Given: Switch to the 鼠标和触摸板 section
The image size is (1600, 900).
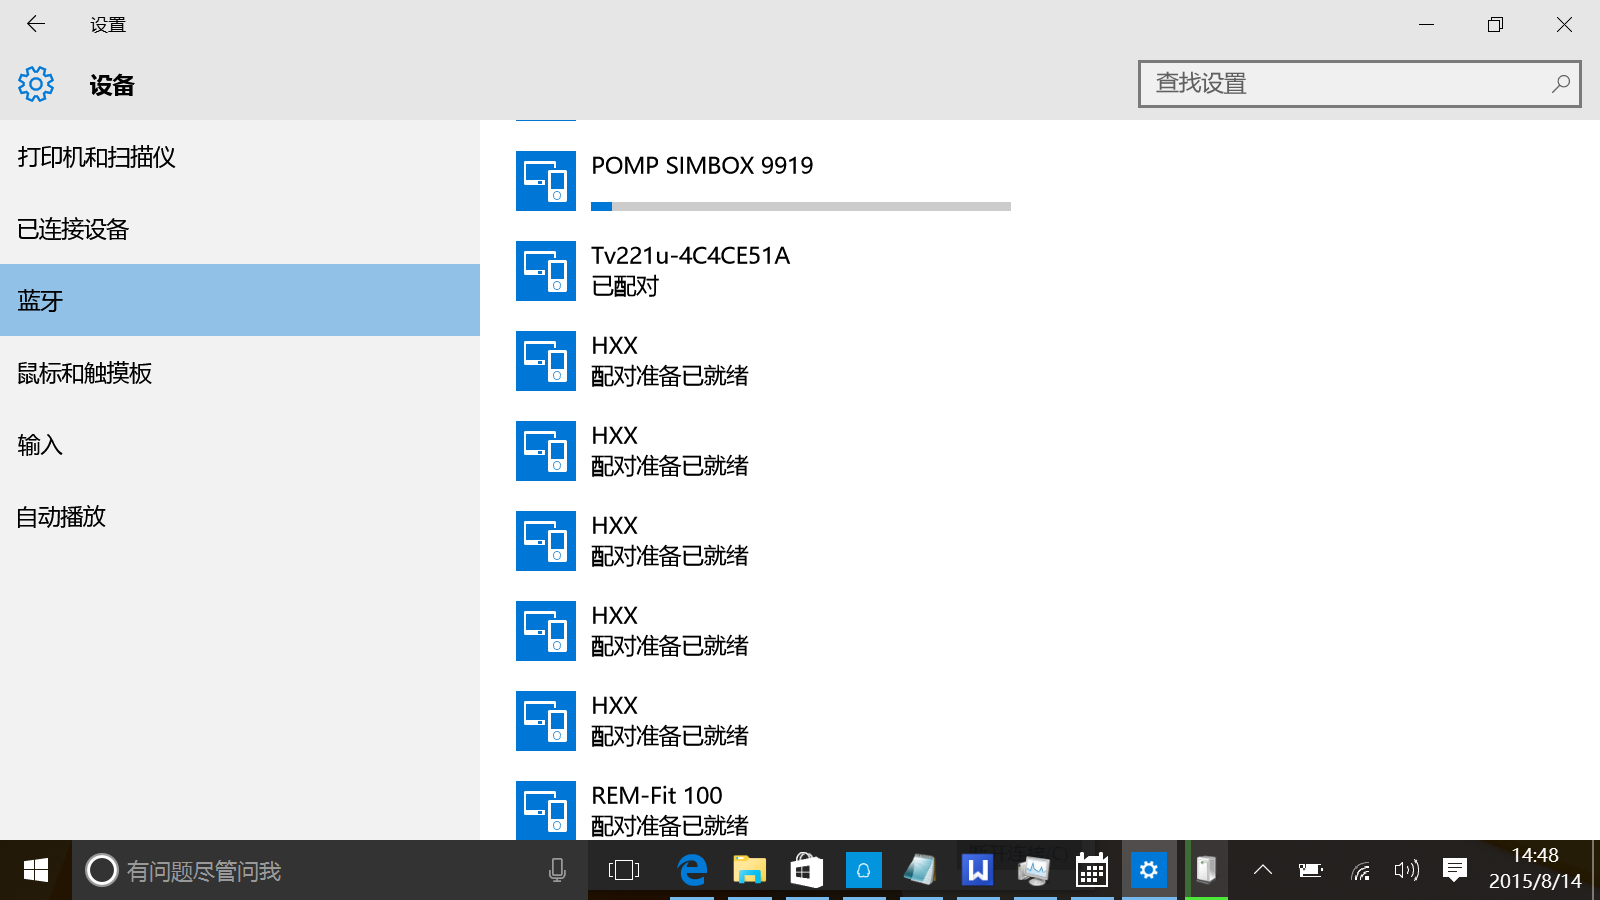Looking at the screenshot, I should (85, 373).
